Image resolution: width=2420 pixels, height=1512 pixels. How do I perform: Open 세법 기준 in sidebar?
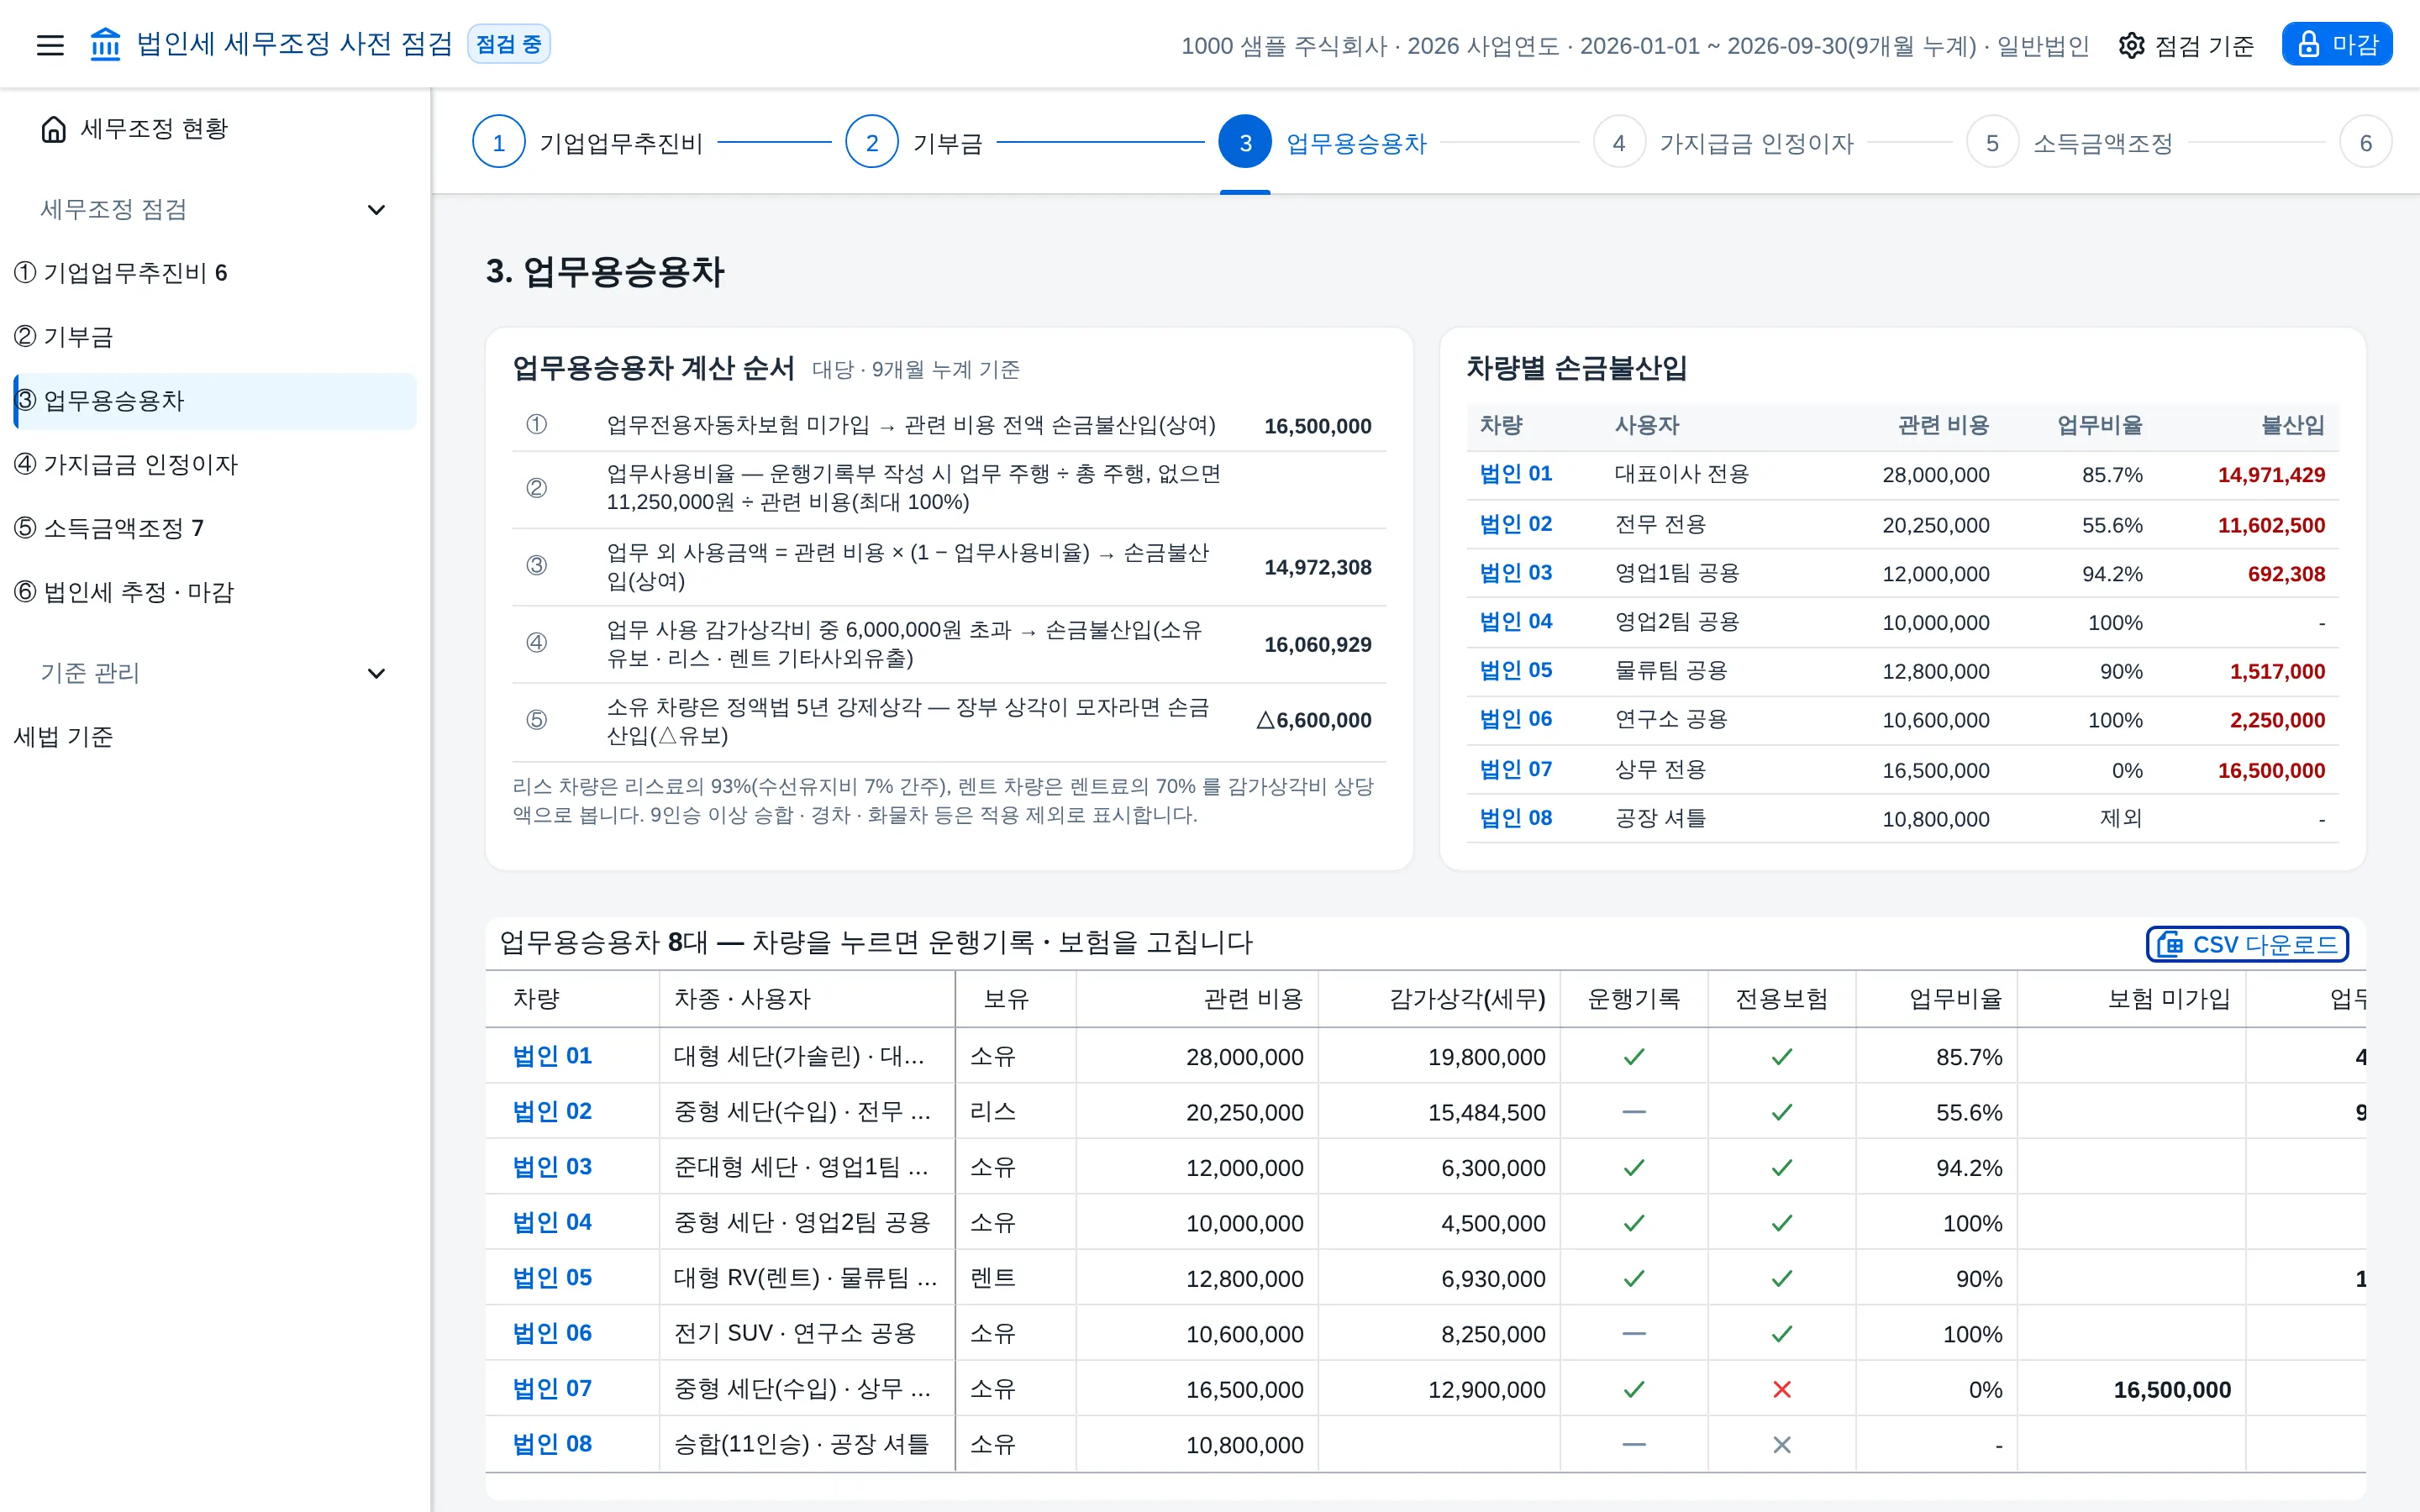click(215, 737)
